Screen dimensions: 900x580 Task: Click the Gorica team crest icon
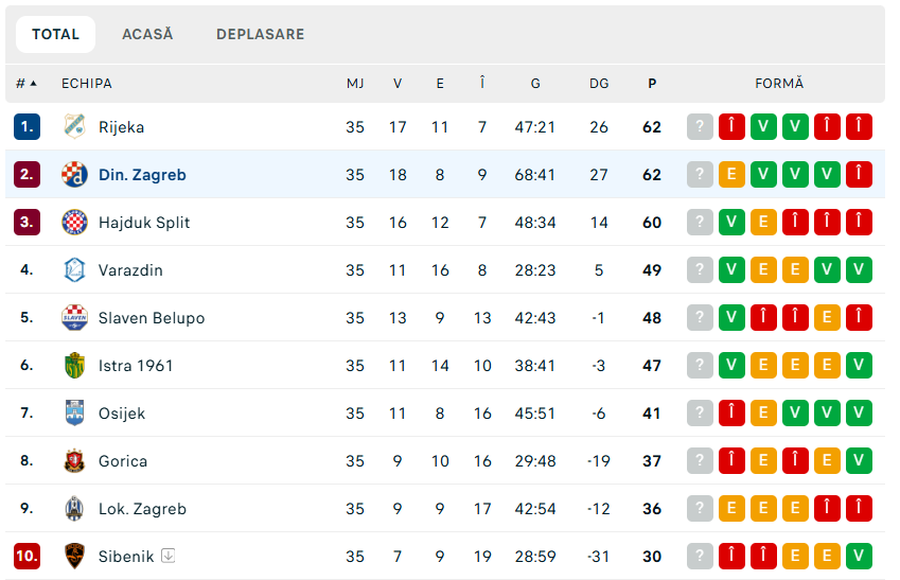[75, 461]
